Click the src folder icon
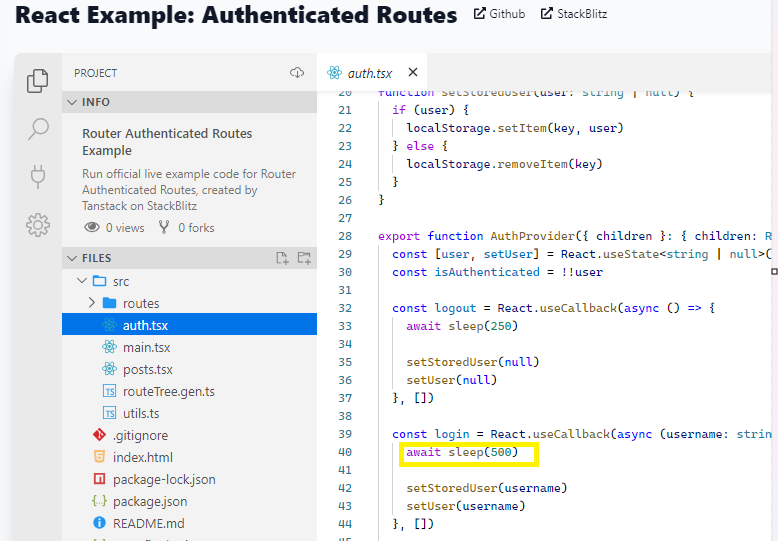The width and height of the screenshot is (778, 541). pyautogui.click(x=100, y=281)
